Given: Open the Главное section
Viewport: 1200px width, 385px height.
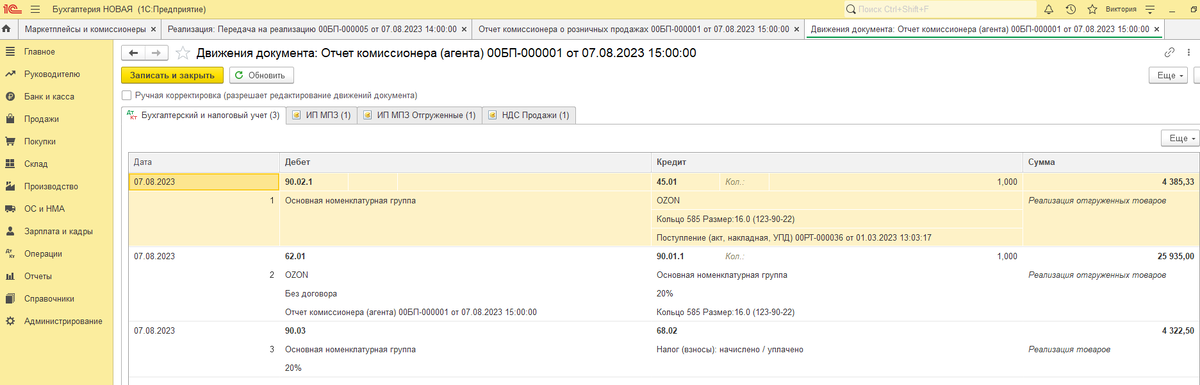Looking at the screenshot, I should click(39, 51).
